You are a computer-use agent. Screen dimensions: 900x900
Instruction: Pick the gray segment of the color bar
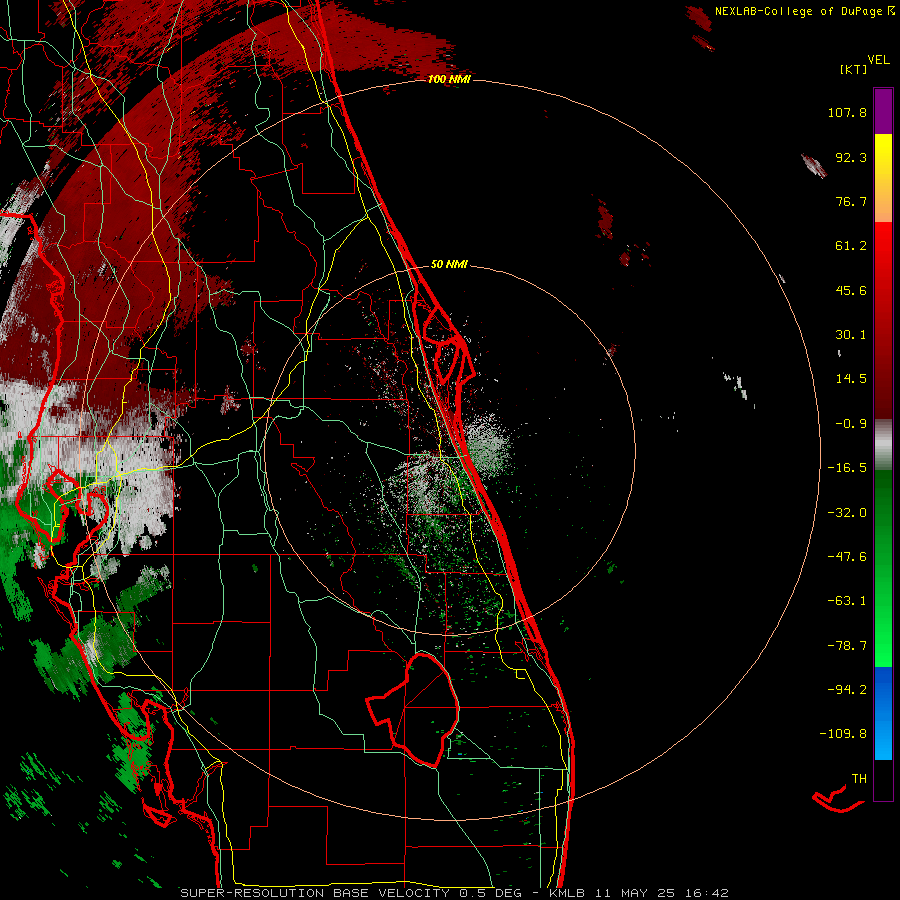(883, 445)
